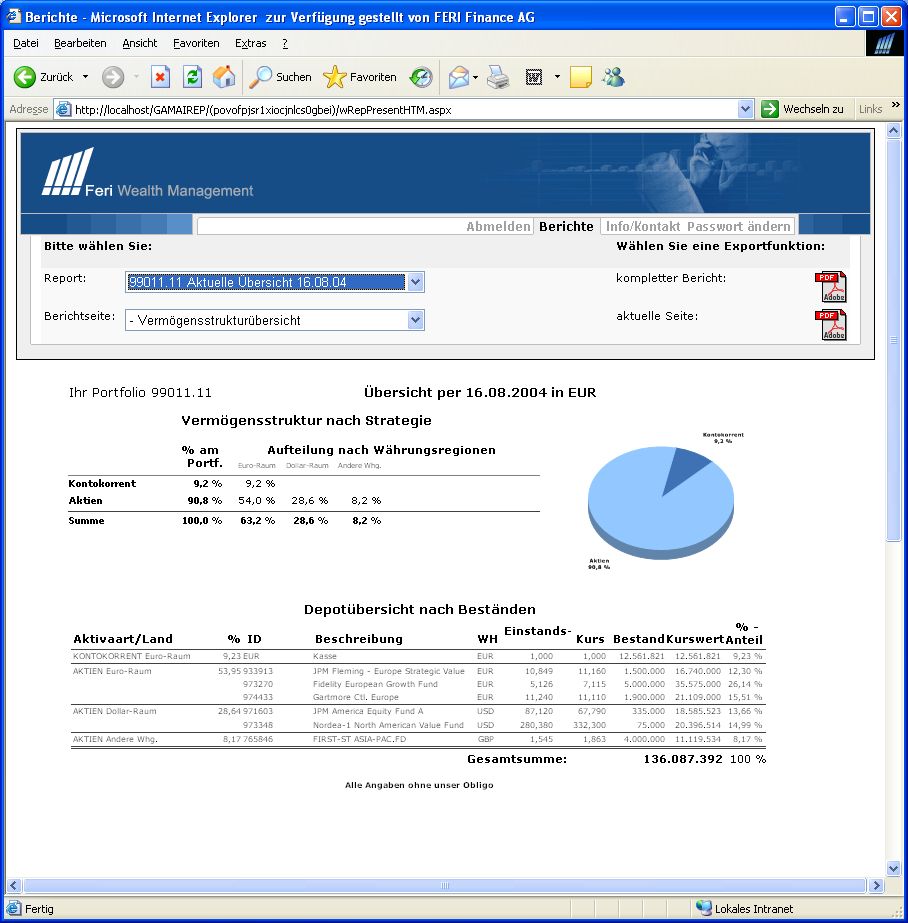Click the Forward navigation arrow
Screen dimensions: 908x923
click(112, 77)
